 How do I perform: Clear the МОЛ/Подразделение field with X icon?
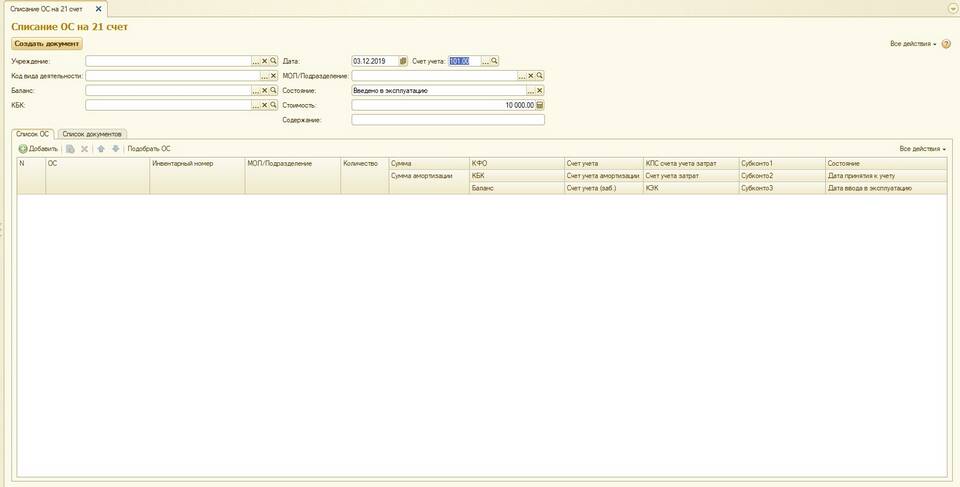(531, 75)
